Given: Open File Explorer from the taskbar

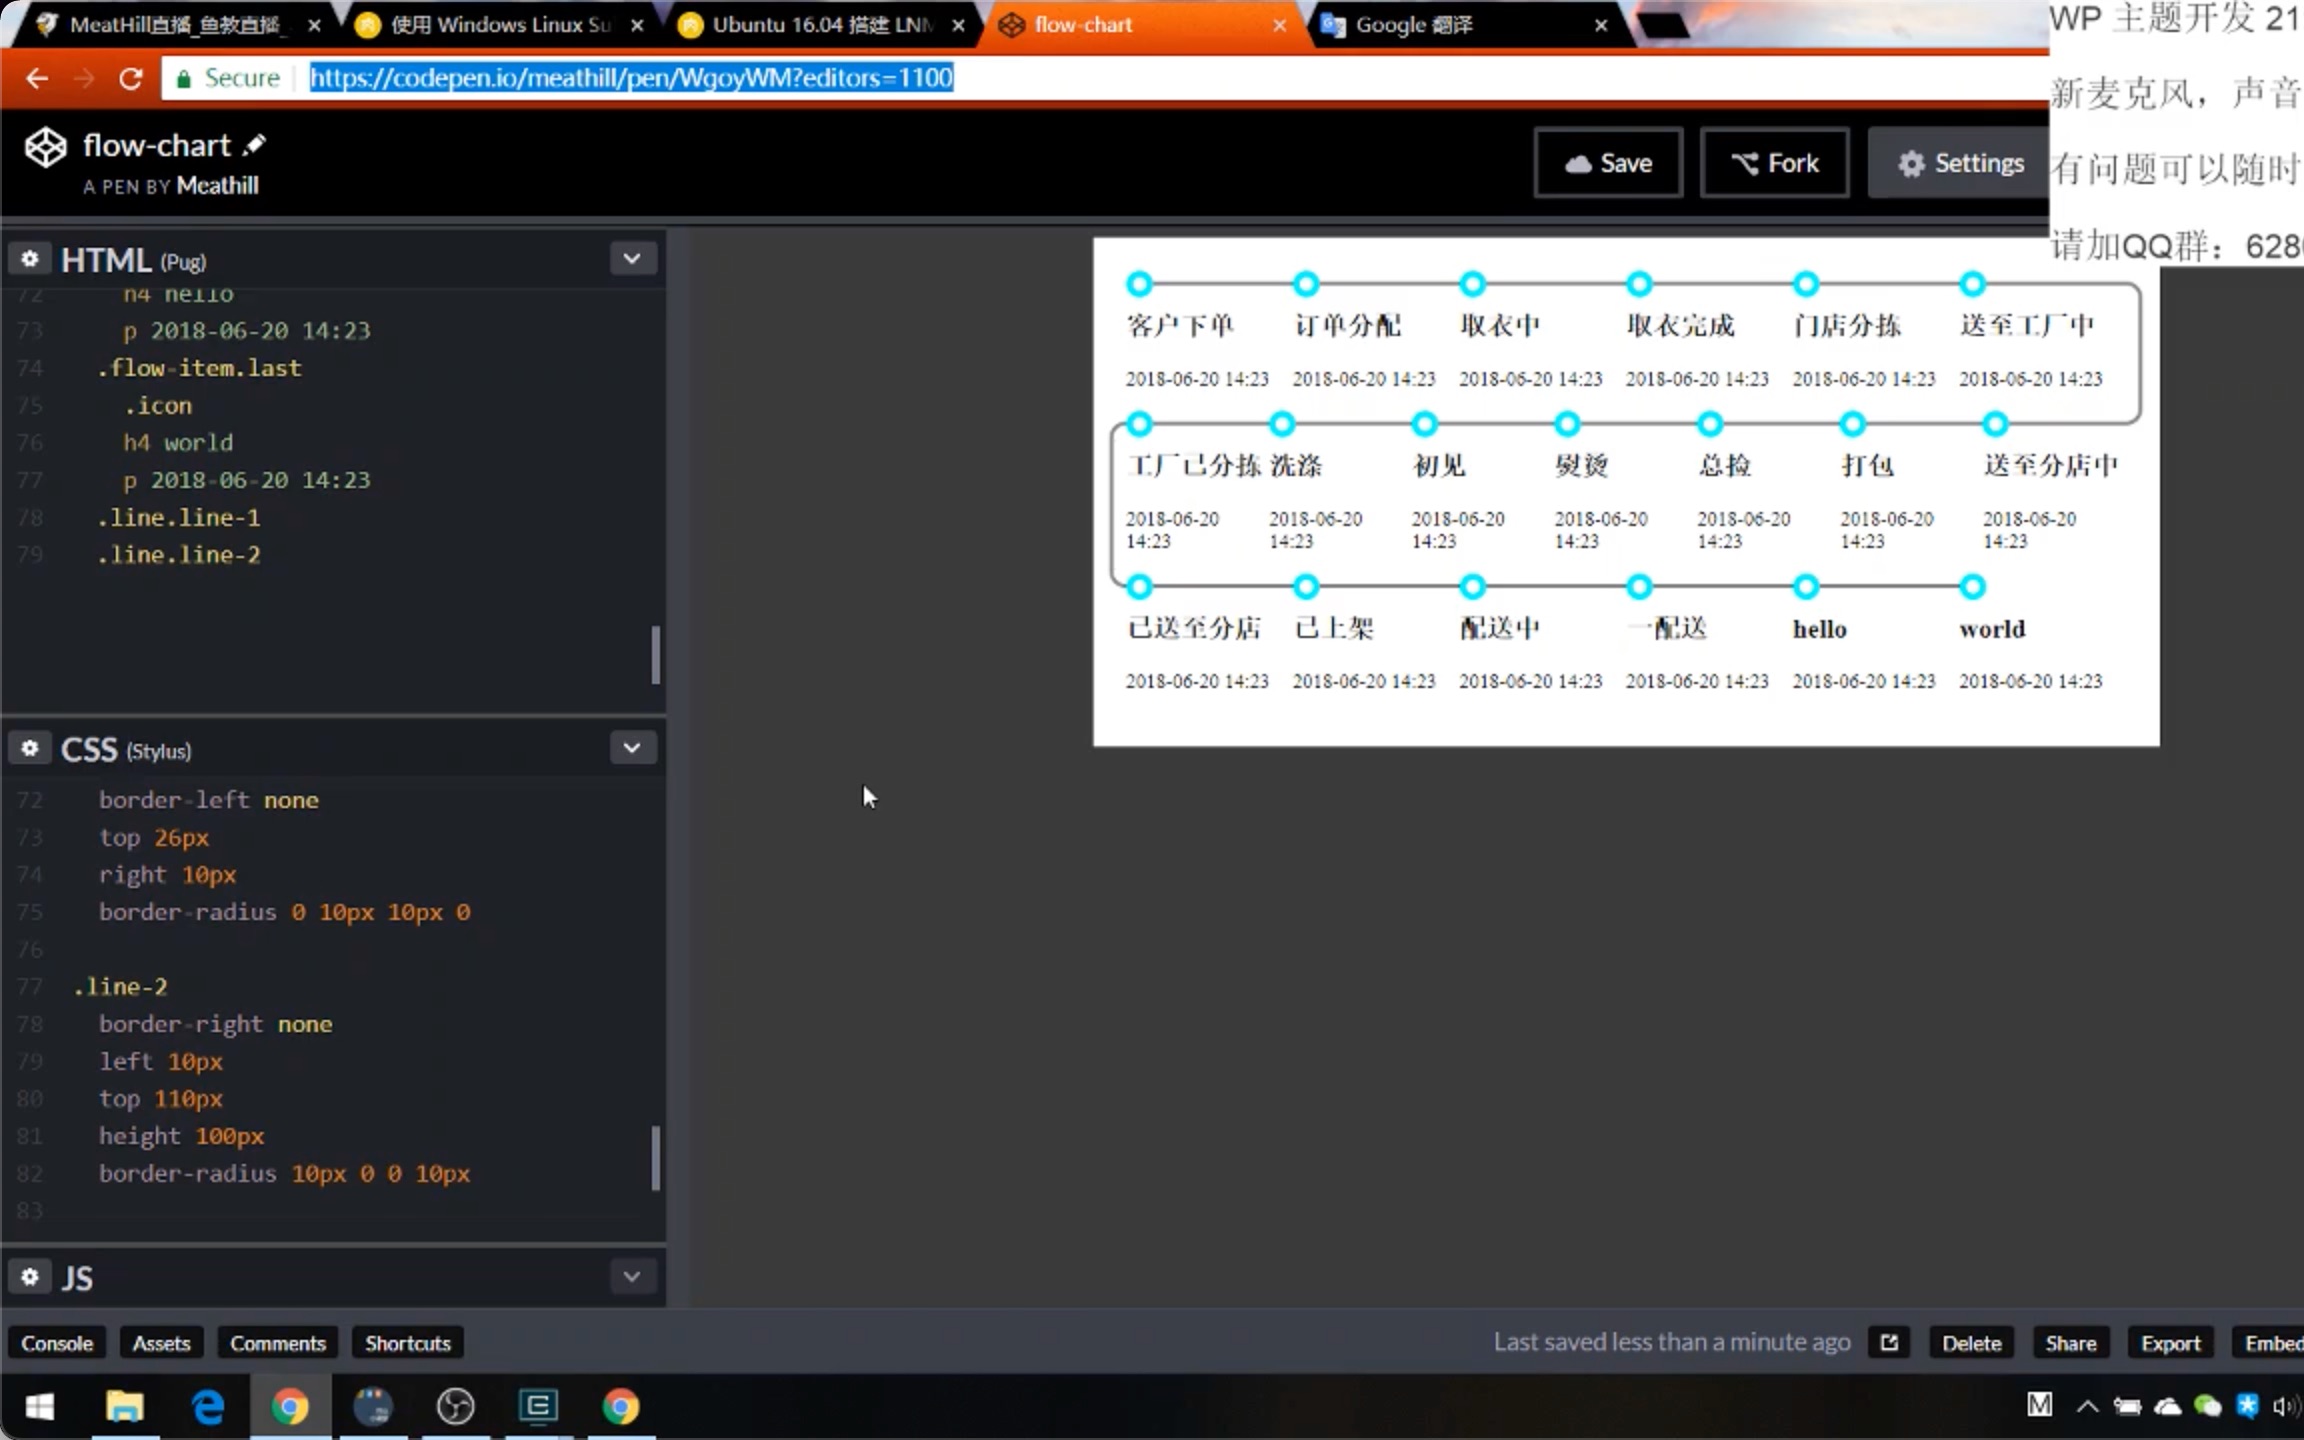Looking at the screenshot, I should click(123, 1406).
